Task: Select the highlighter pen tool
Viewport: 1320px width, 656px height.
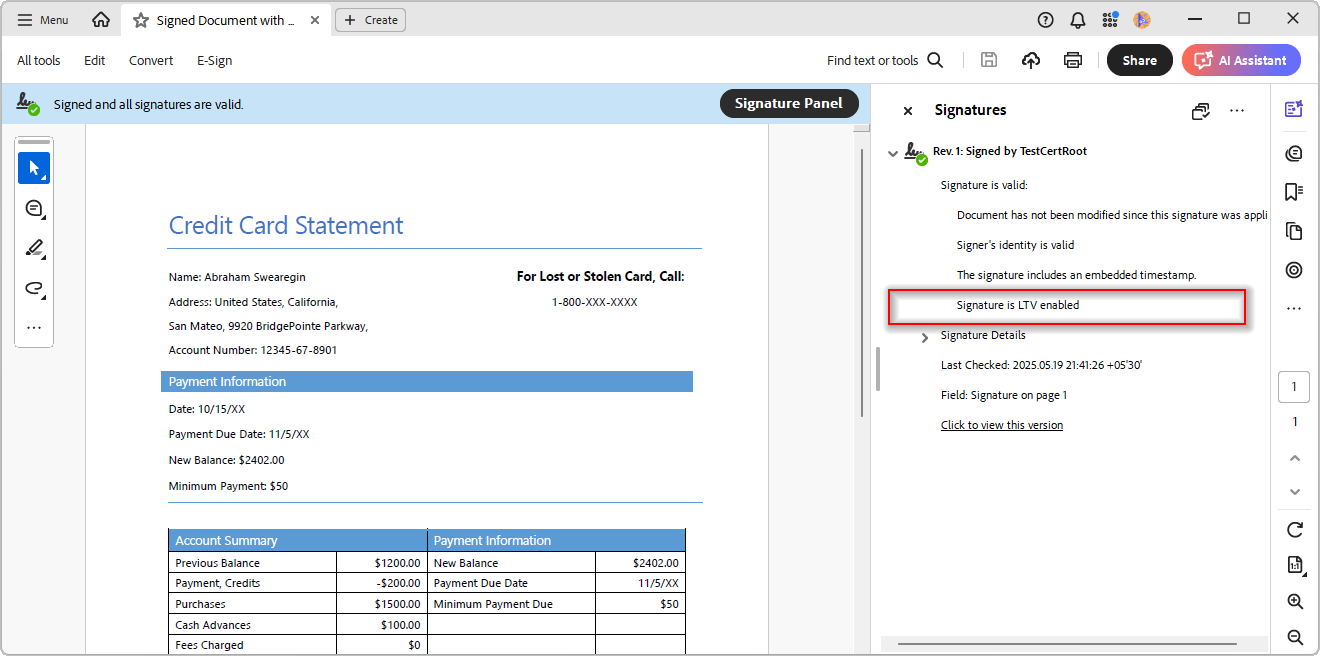Action: tap(34, 248)
